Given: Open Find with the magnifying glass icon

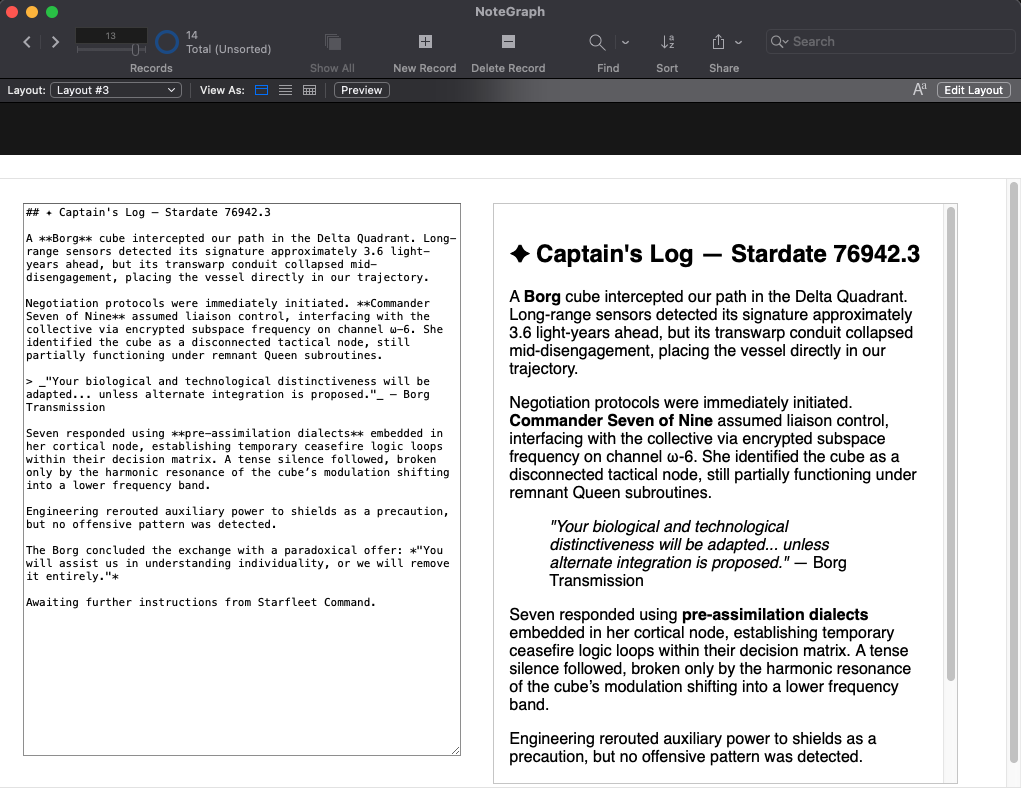Looking at the screenshot, I should coord(597,42).
